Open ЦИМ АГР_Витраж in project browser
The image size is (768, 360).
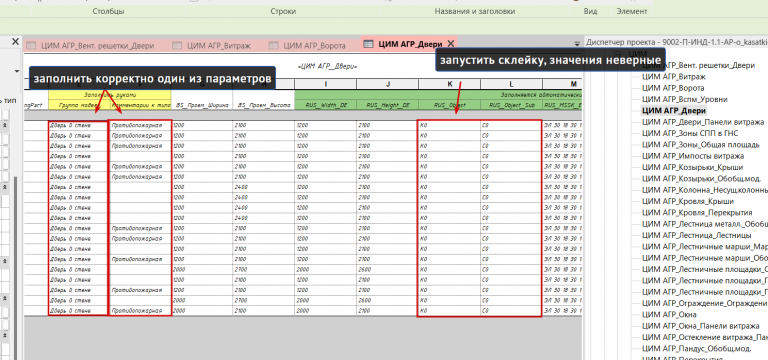click(673, 76)
